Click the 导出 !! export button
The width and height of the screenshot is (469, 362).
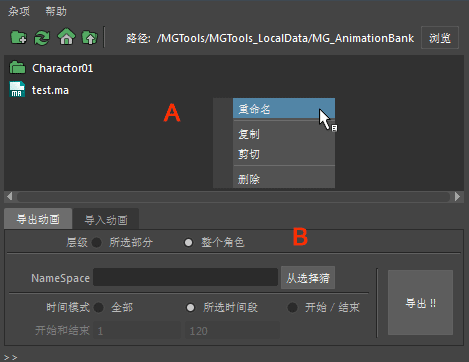[420, 303]
